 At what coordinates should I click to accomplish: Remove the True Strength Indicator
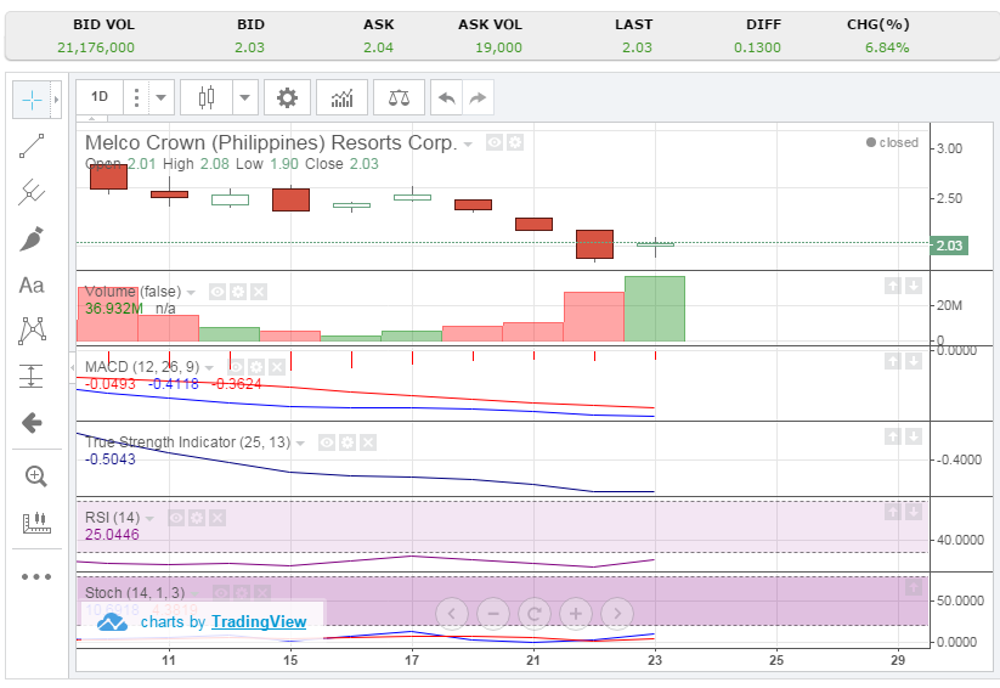[368, 443]
